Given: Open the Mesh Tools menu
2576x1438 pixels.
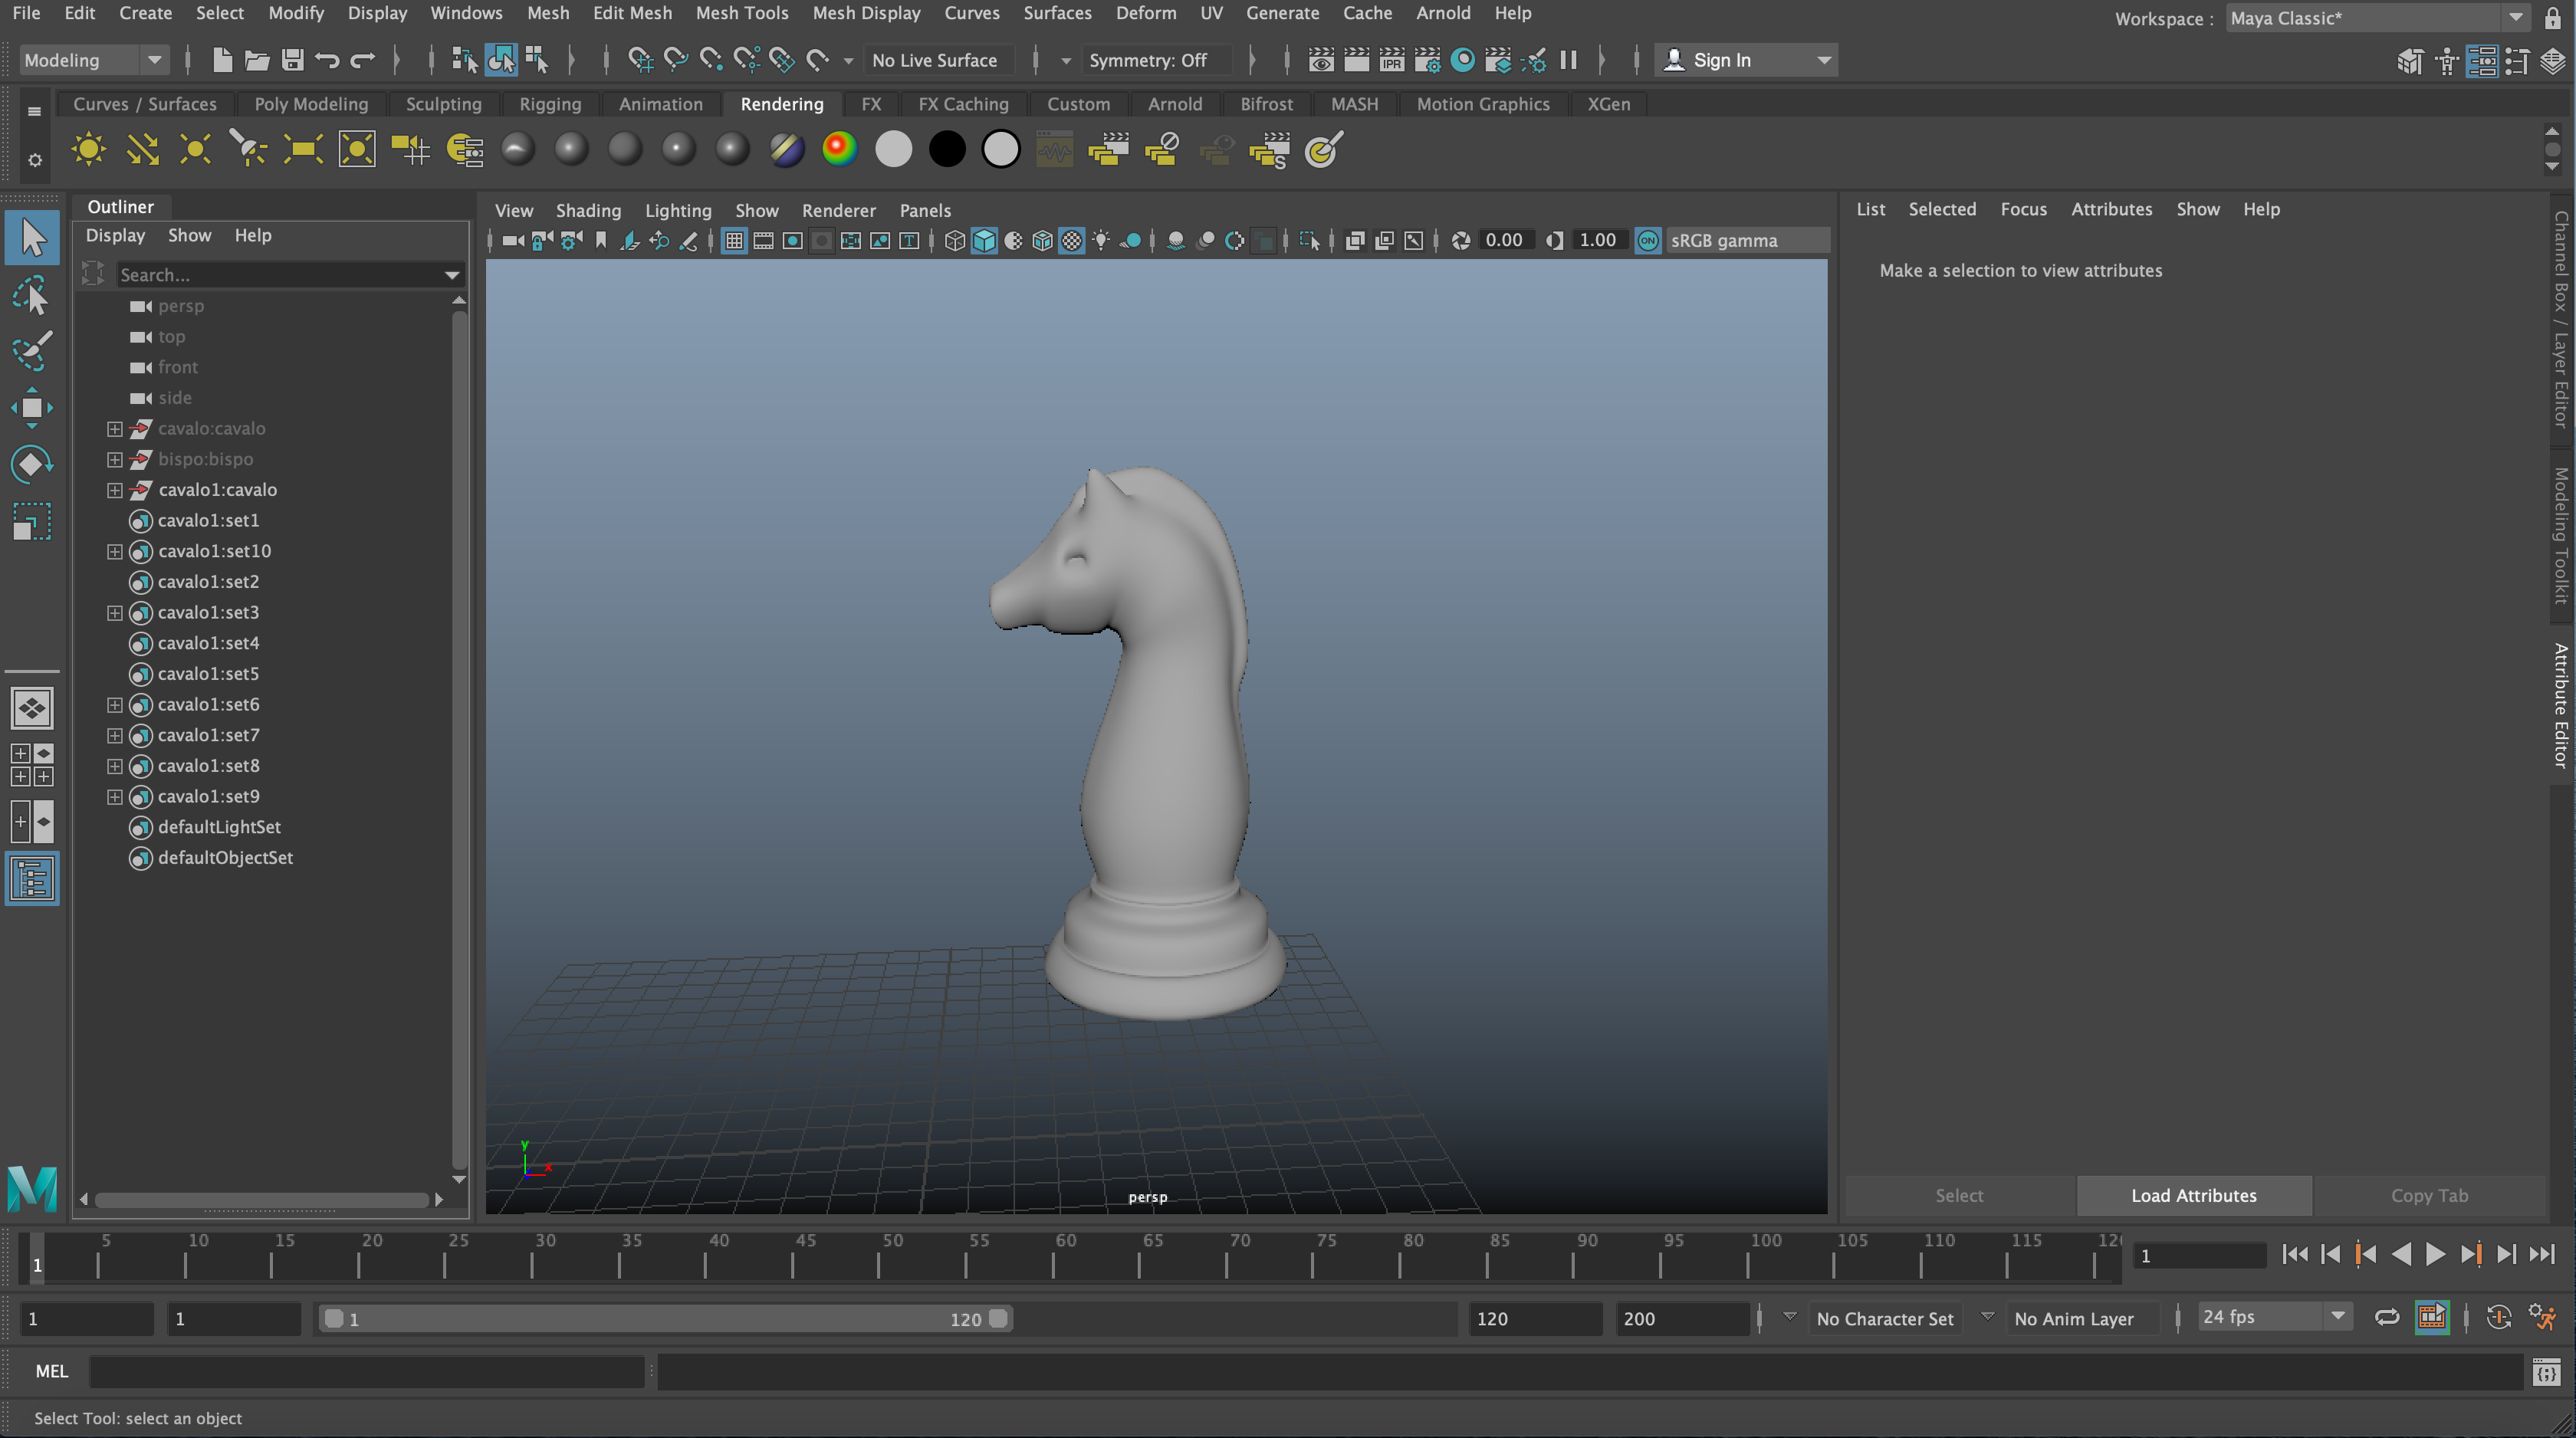Looking at the screenshot, I should [x=741, y=13].
